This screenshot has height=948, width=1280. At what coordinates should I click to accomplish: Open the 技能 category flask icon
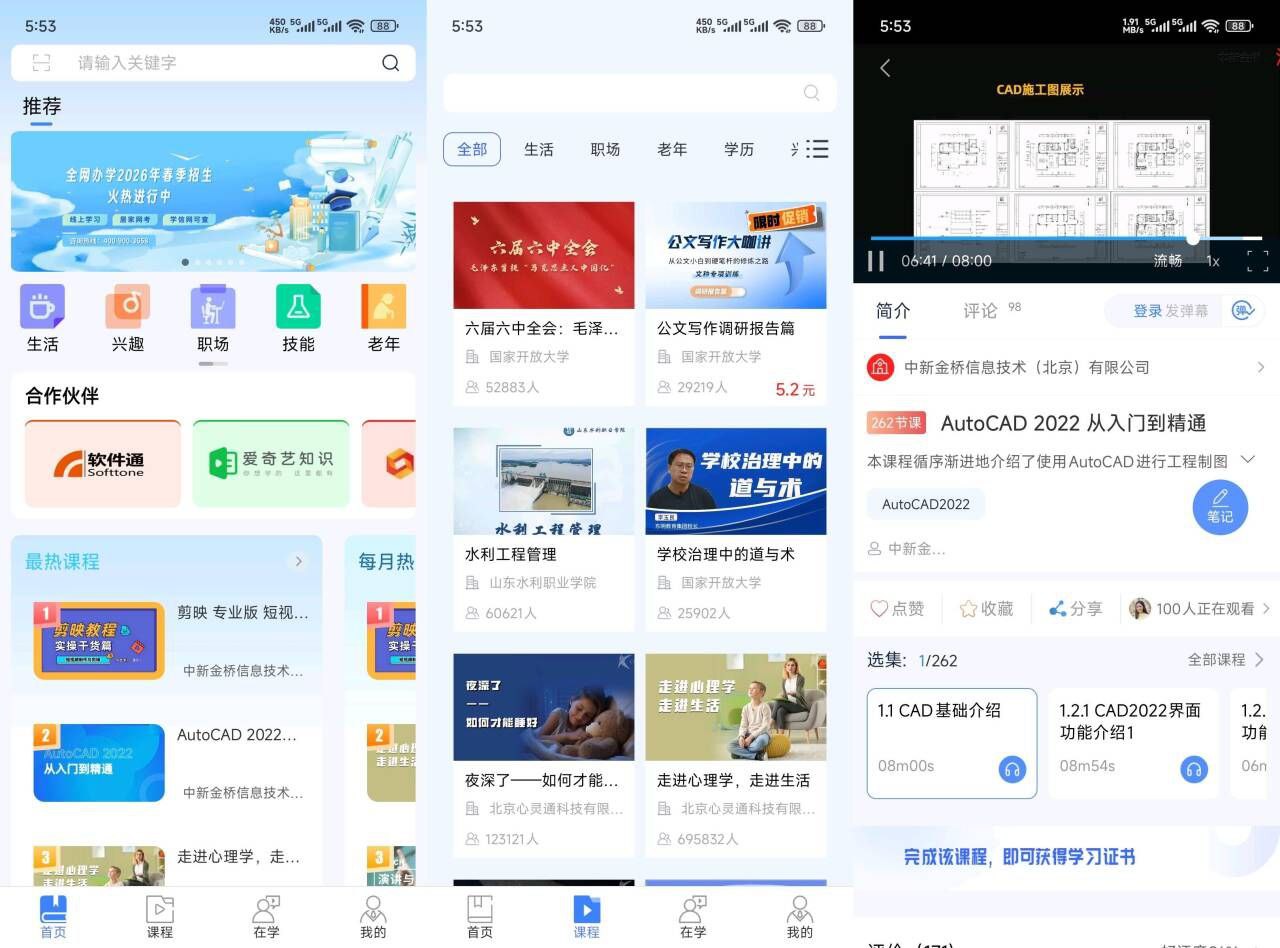coord(298,307)
